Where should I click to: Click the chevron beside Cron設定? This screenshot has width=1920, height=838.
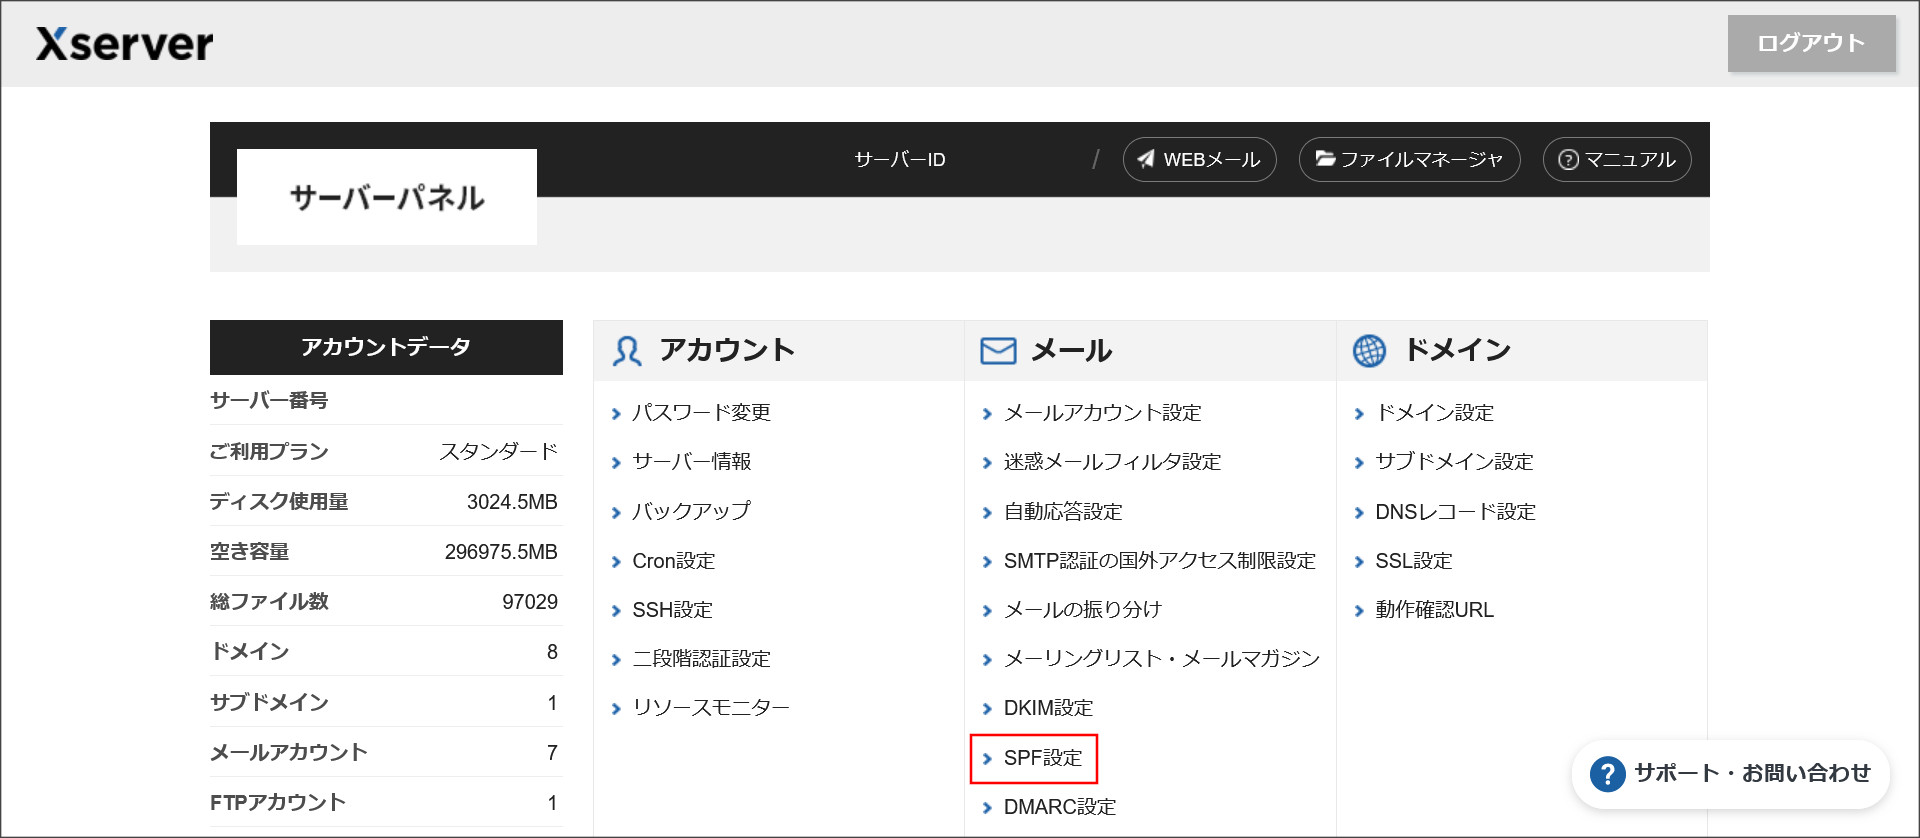tap(616, 562)
